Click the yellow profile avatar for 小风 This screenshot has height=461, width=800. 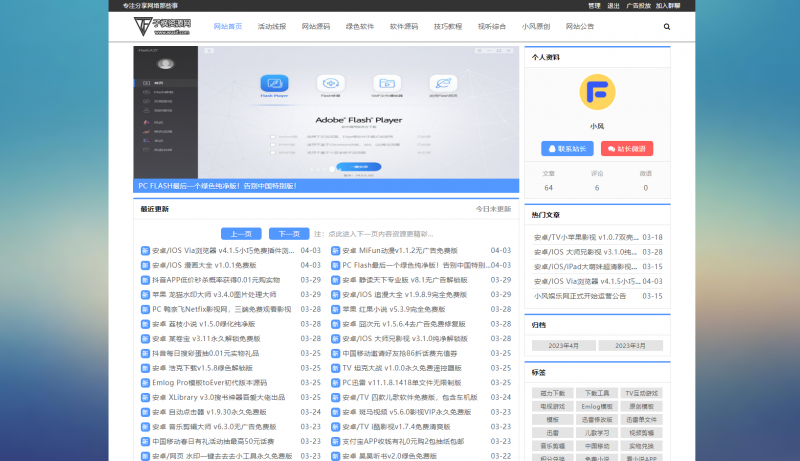coord(598,93)
